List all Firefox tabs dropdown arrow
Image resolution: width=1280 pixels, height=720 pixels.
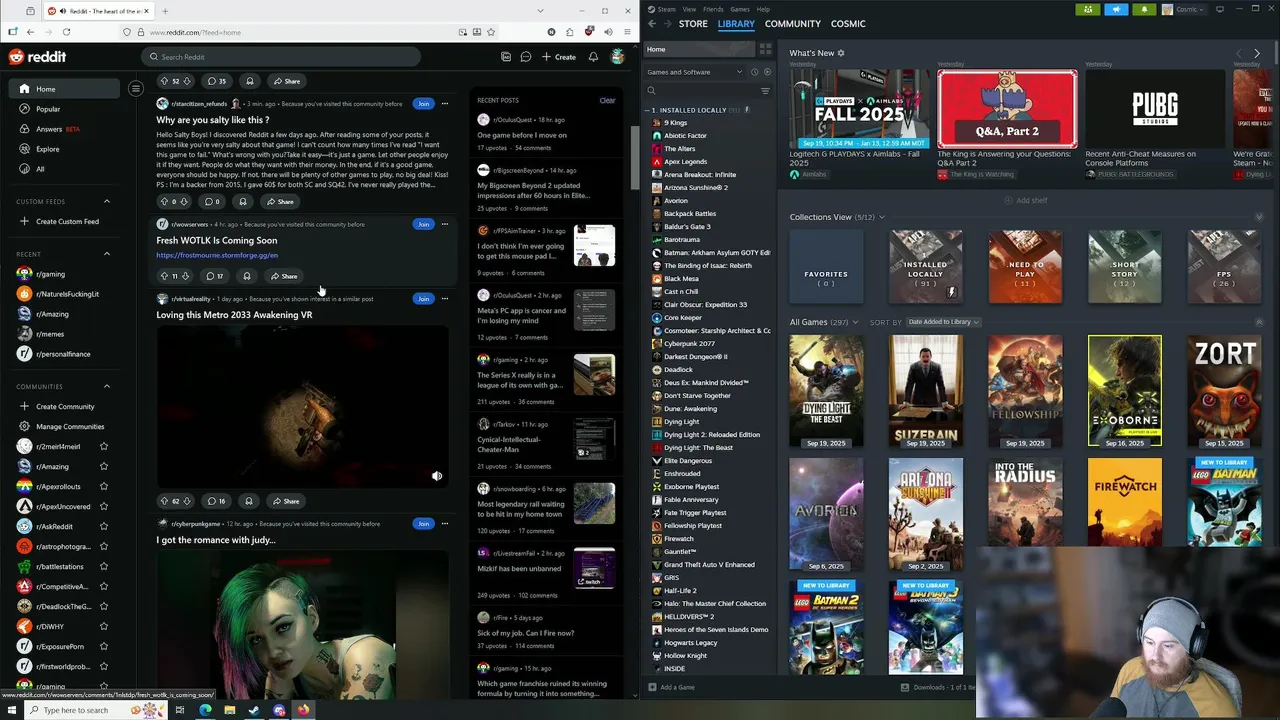(x=540, y=11)
